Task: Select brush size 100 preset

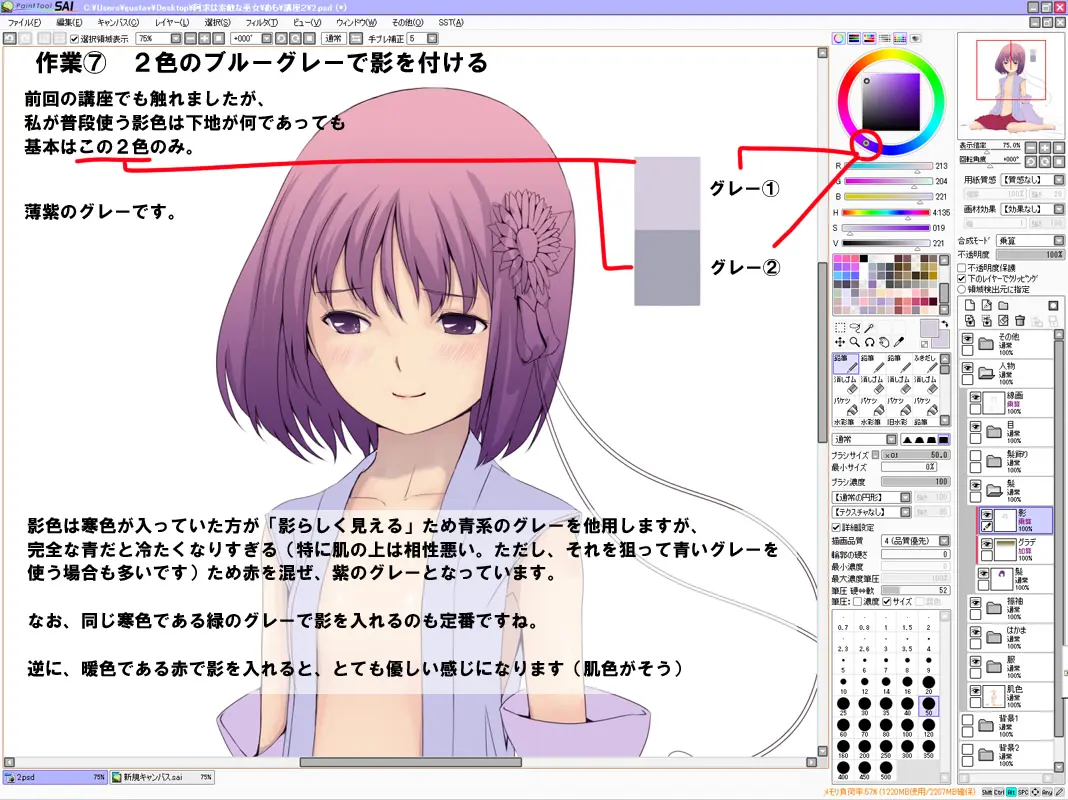Action: click(907, 727)
